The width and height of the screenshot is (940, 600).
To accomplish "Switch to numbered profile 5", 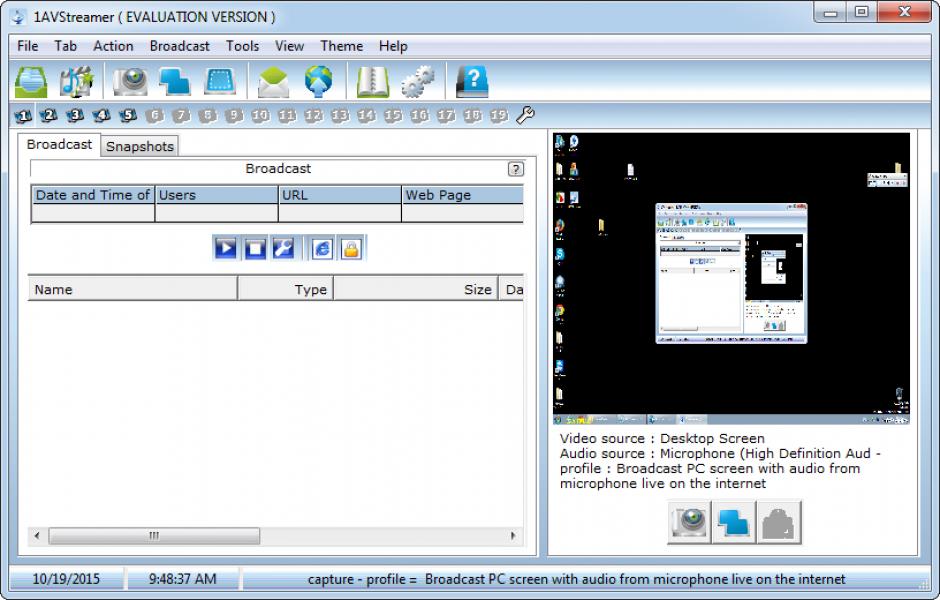I will tap(128, 115).
